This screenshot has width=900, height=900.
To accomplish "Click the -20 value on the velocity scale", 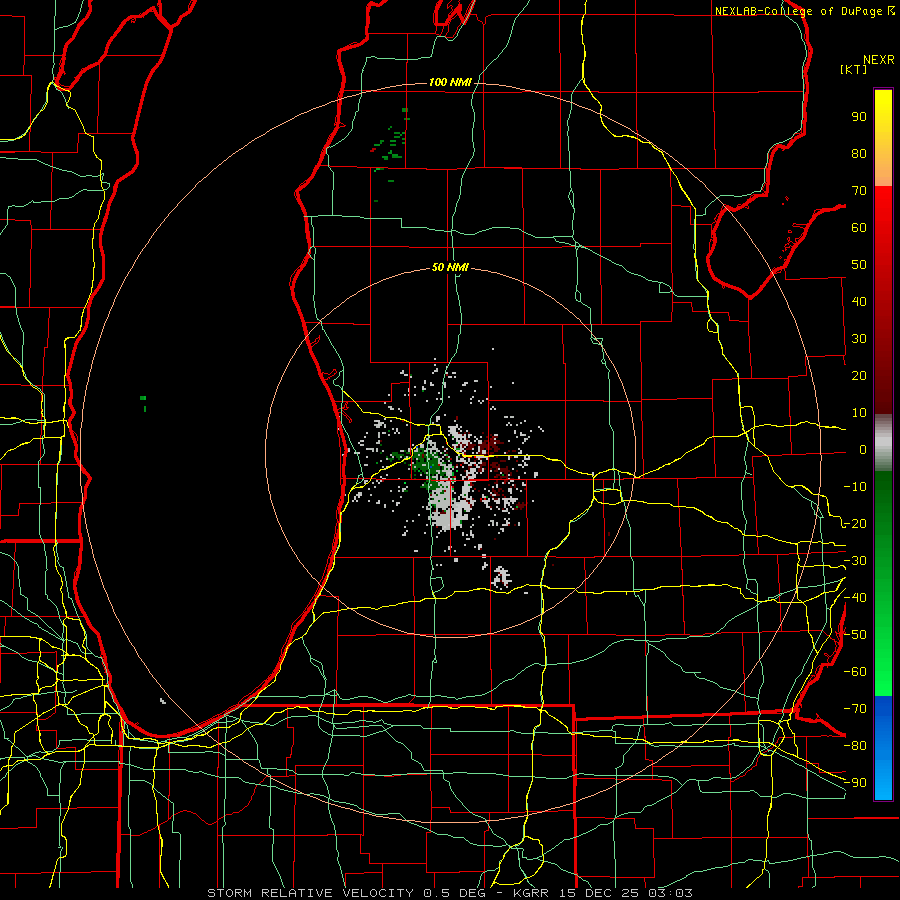I will pos(855,523).
